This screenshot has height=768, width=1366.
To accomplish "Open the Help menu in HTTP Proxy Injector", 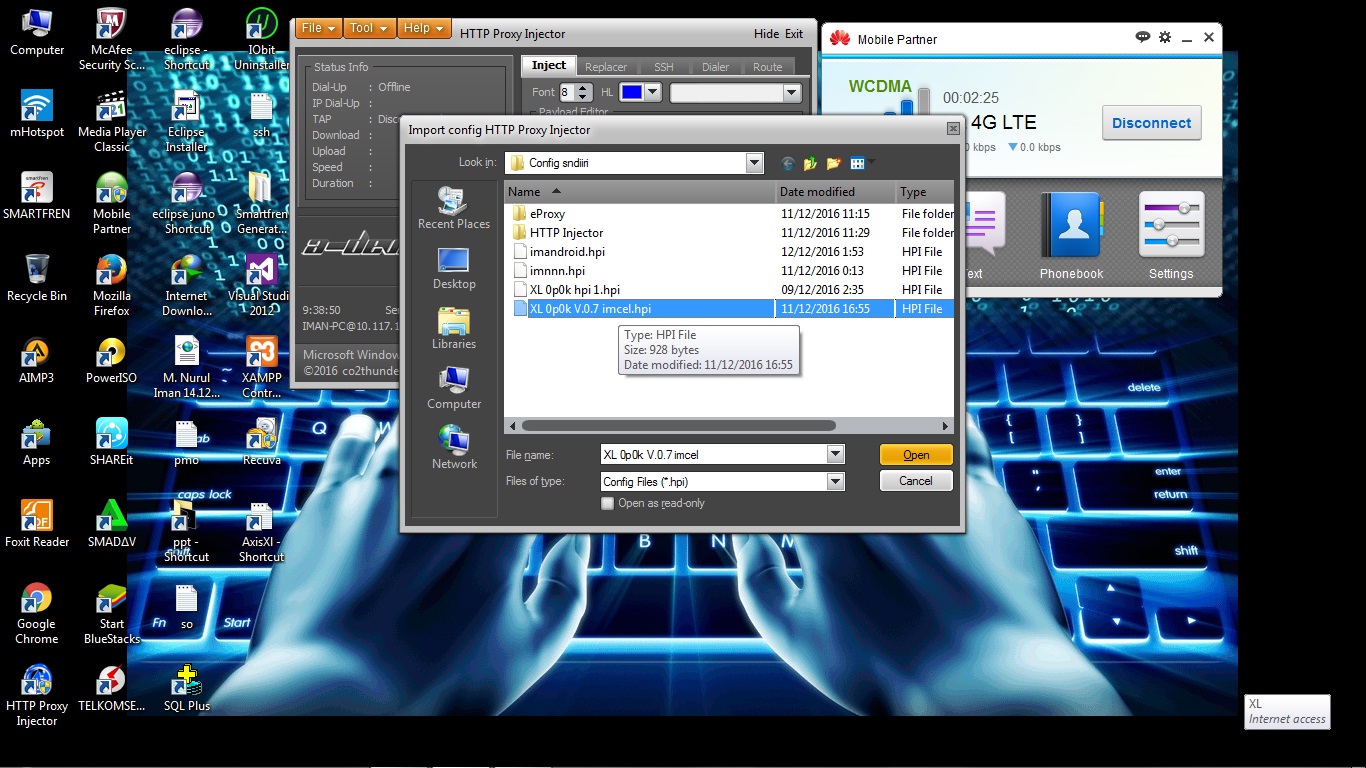I will tap(424, 28).
